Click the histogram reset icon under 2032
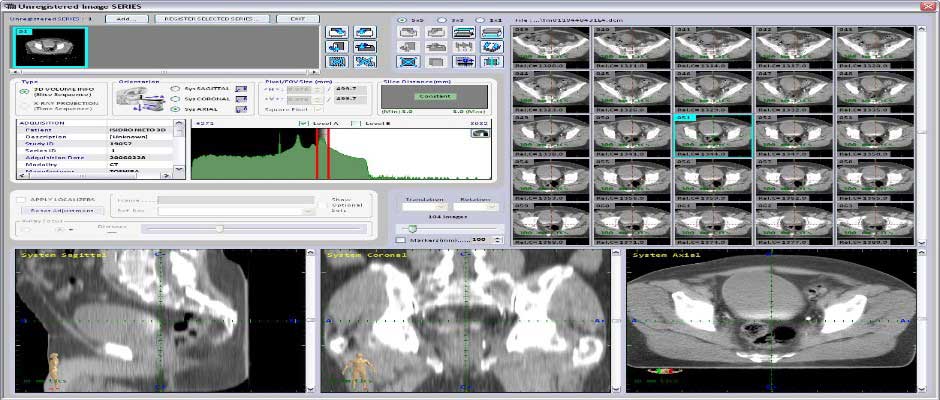940x400 pixels. [x=480, y=133]
